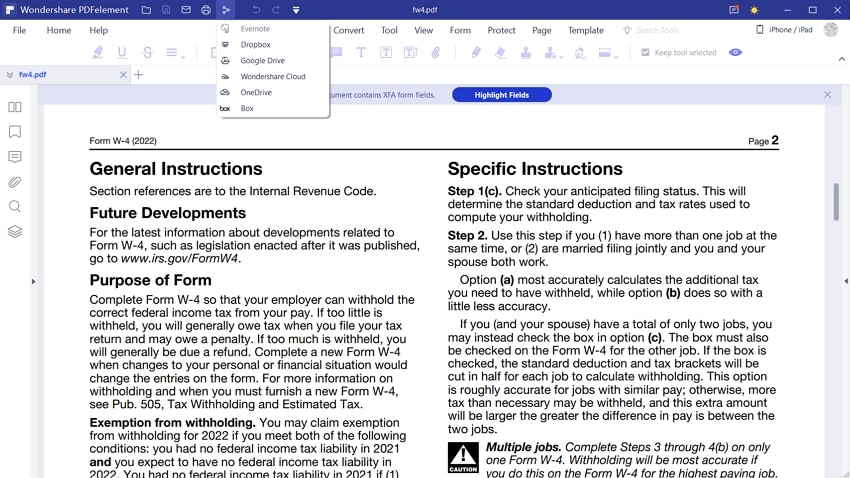Select the strikethrough annotation tool
The image size is (850, 478).
(x=147, y=53)
